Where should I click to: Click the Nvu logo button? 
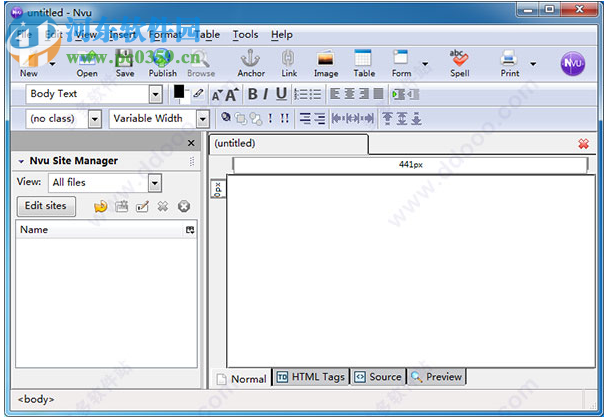[573, 63]
